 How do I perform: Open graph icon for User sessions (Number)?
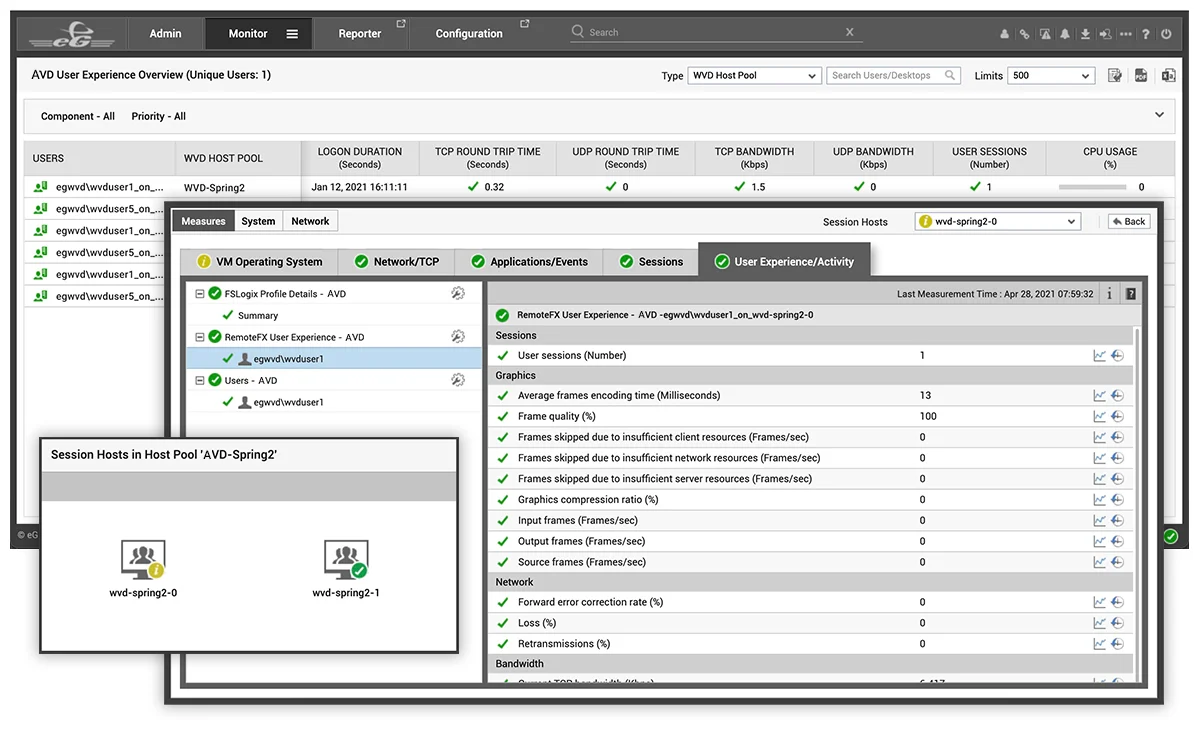click(1100, 355)
